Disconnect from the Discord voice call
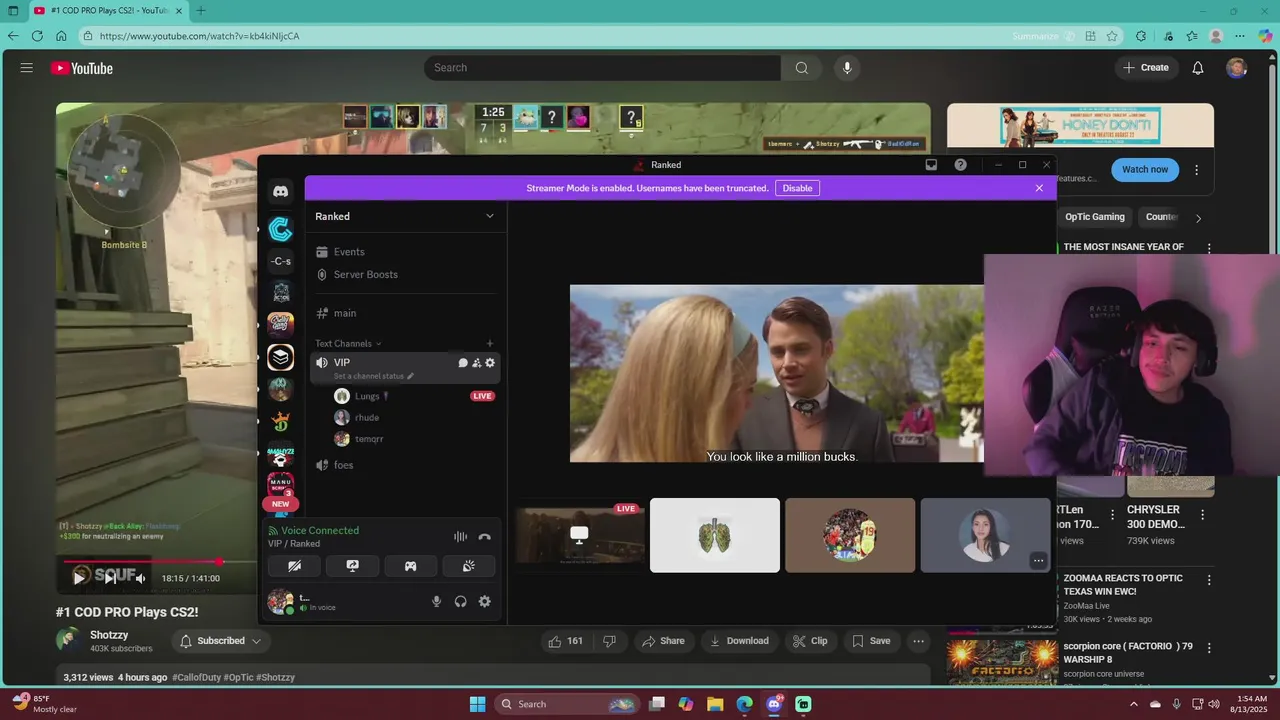Screen dimensions: 1280x720 (x=484, y=537)
